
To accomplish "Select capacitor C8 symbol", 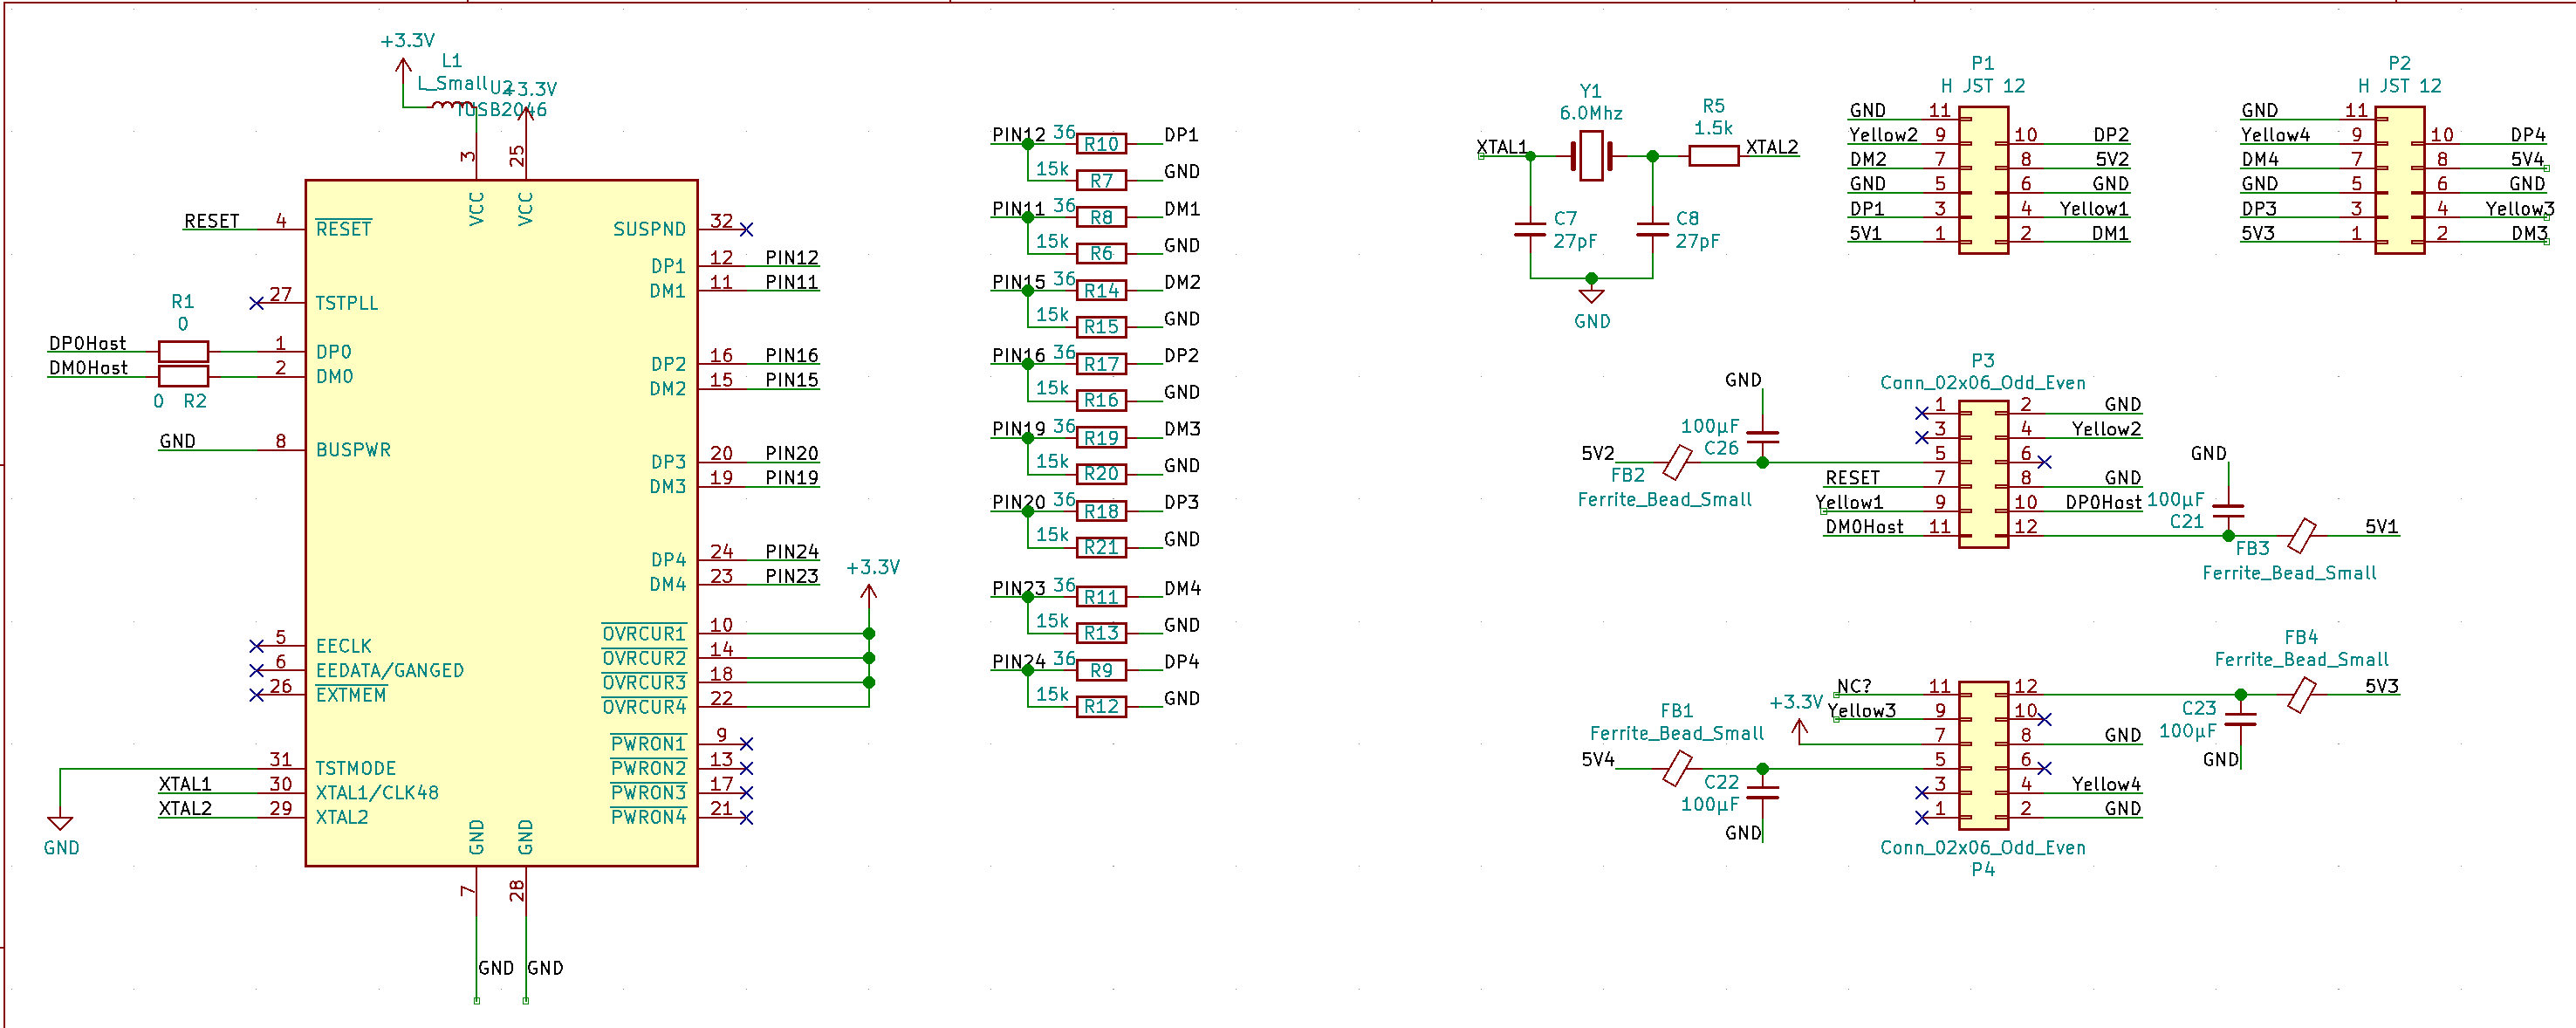I will point(1652,230).
